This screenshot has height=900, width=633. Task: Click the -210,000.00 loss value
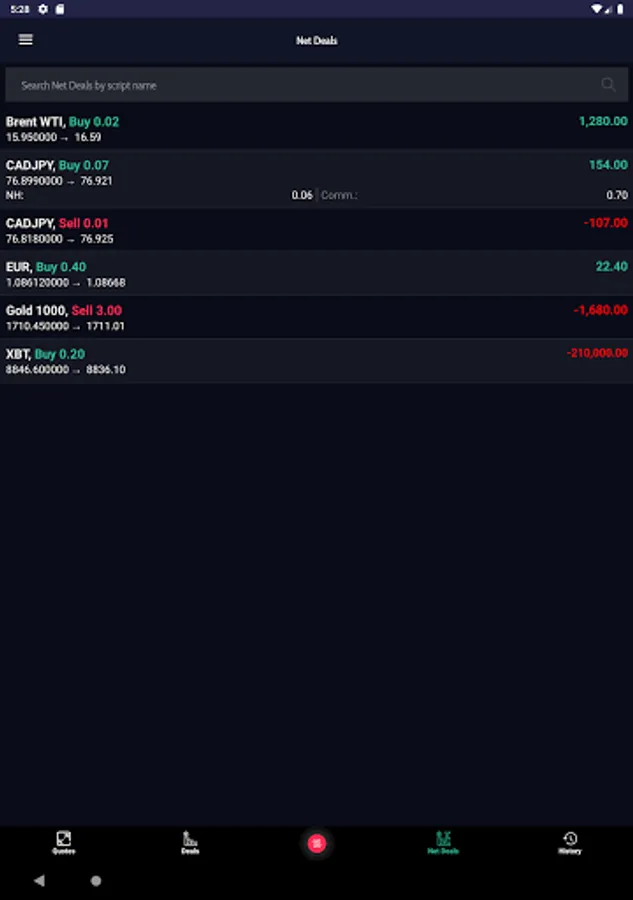[x=597, y=353]
